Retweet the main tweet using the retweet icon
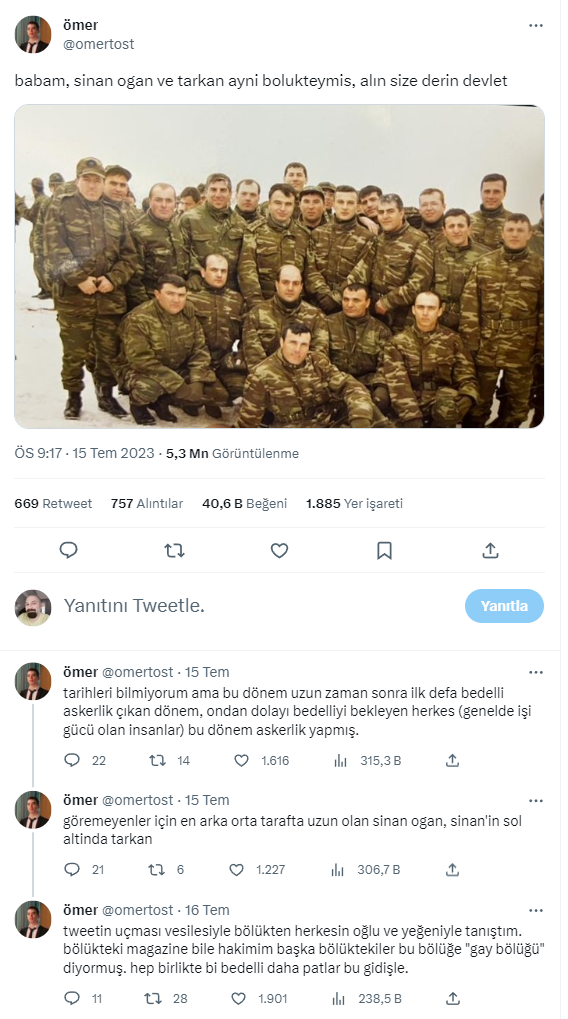 [174, 550]
